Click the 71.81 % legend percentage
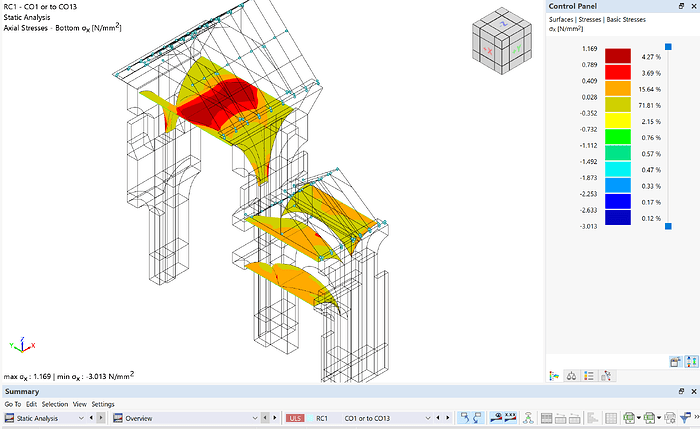Image resolution: width=700 pixels, height=429 pixels. (x=650, y=105)
